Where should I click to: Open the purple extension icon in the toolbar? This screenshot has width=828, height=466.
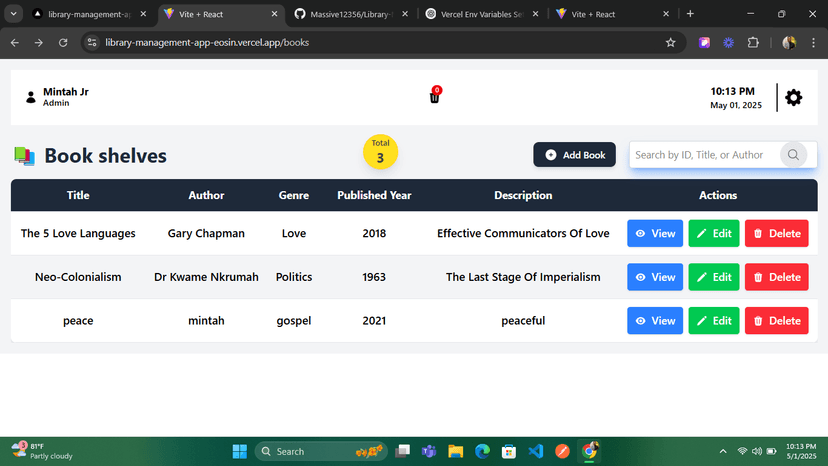[x=704, y=43]
